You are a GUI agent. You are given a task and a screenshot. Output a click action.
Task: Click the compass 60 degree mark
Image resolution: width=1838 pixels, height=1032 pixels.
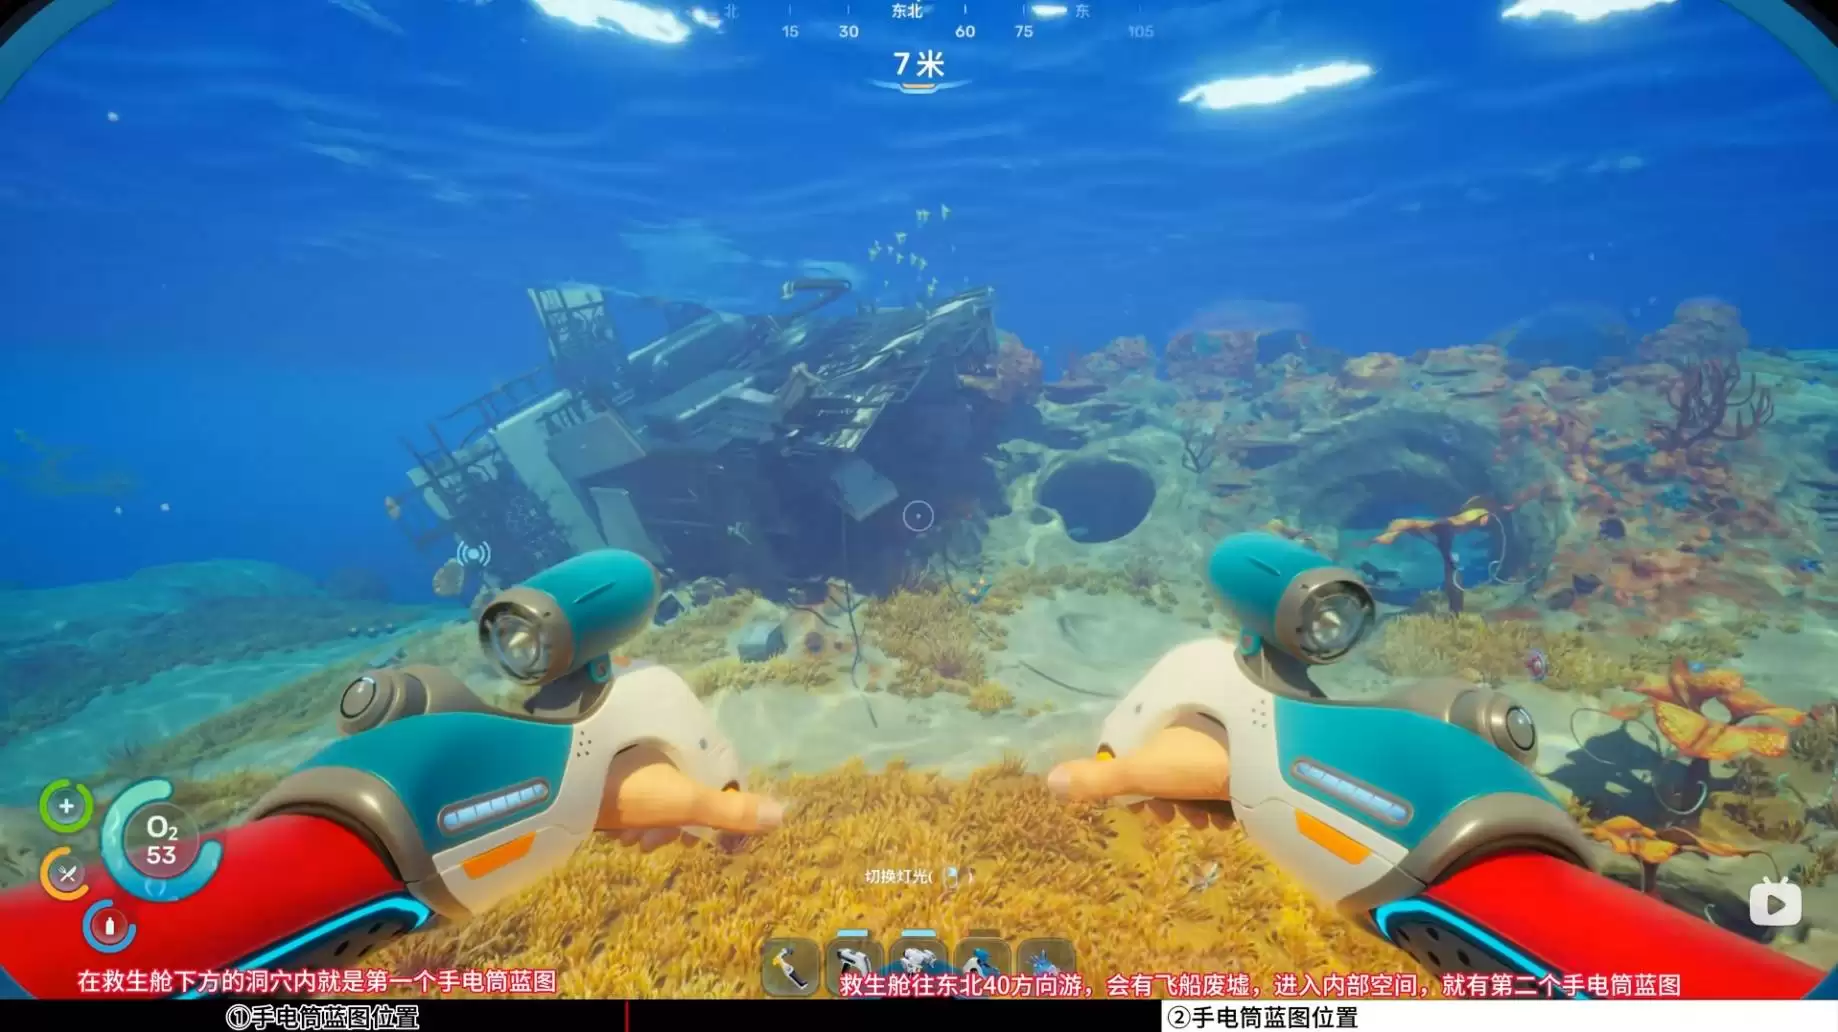(965, 32)
